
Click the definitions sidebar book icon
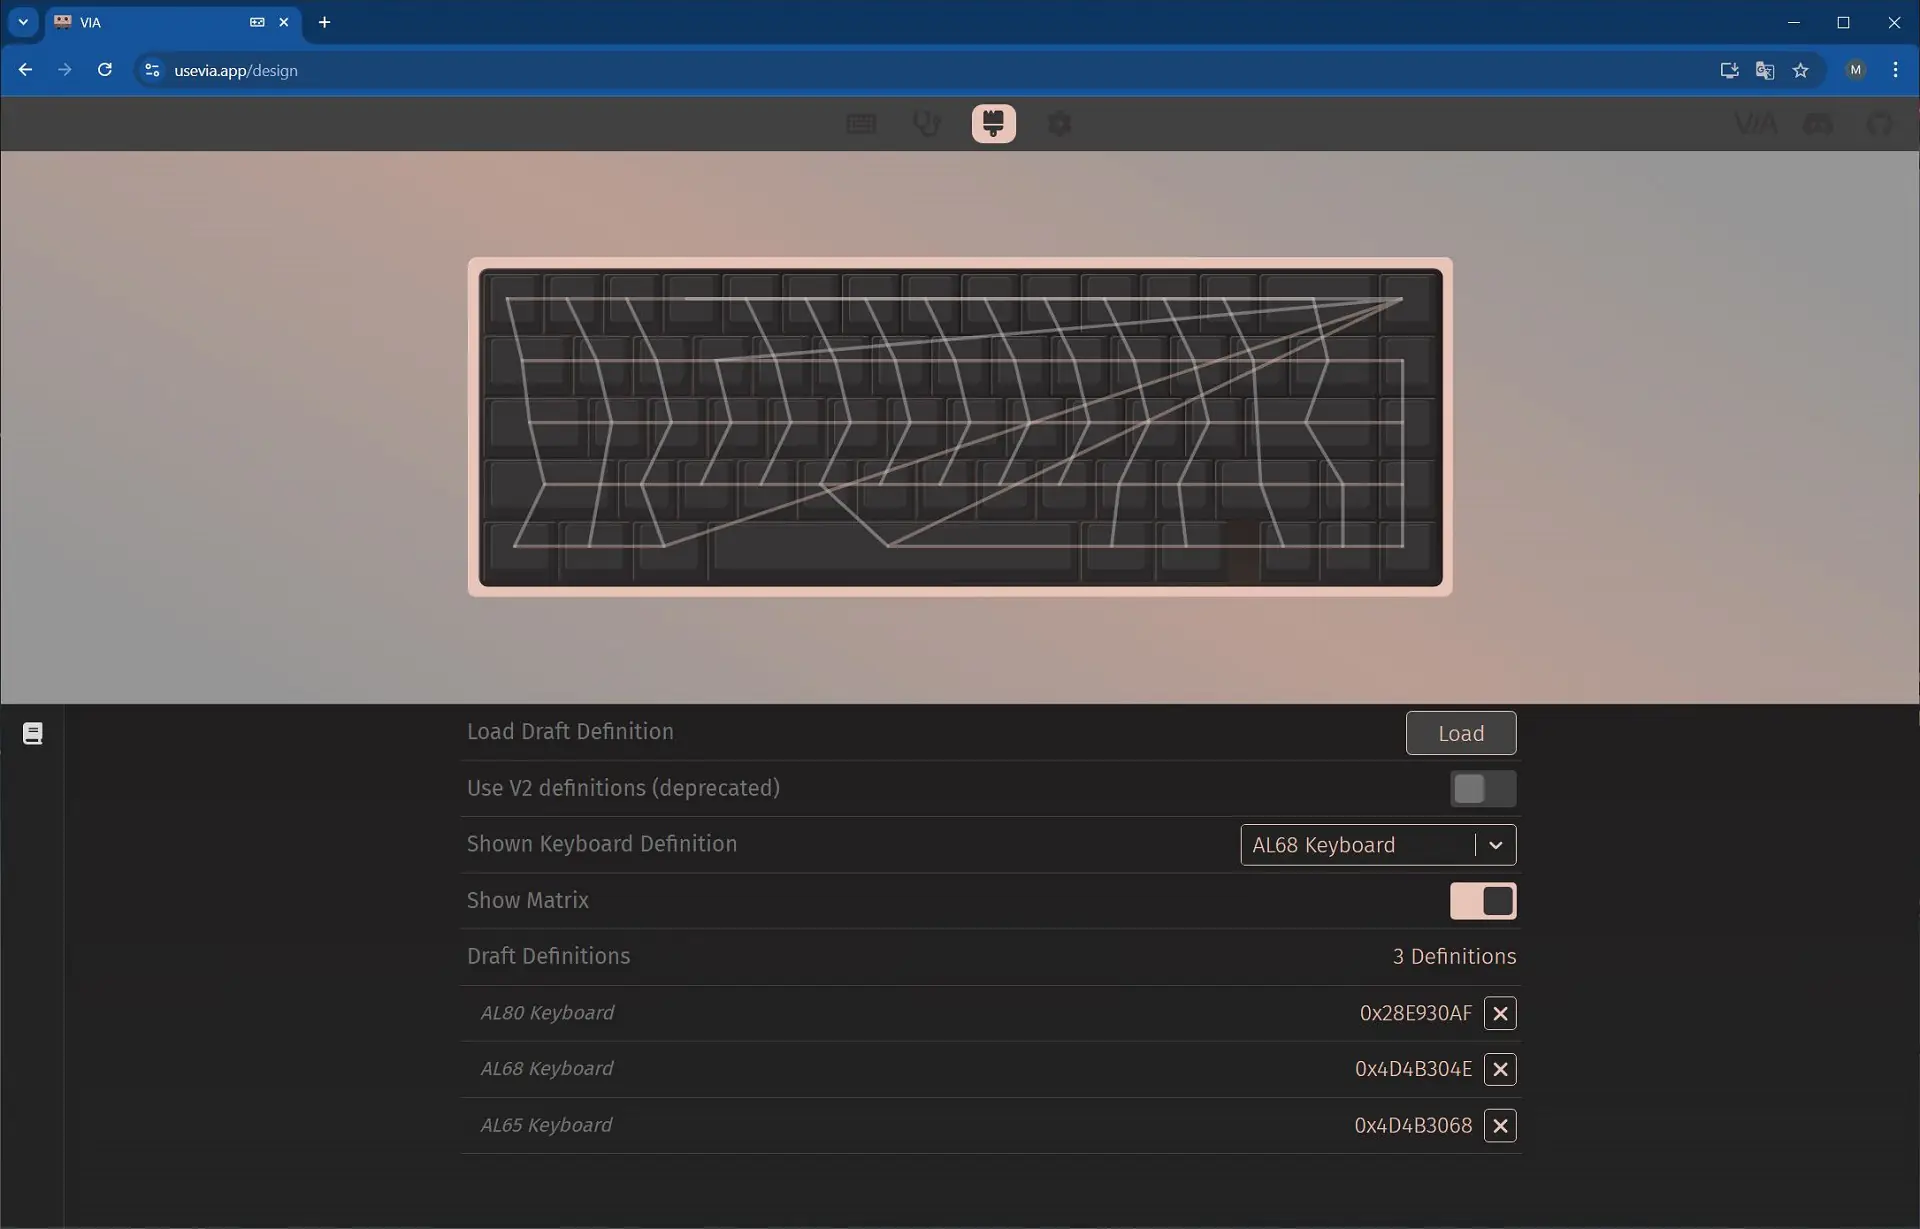click(33, 734)
